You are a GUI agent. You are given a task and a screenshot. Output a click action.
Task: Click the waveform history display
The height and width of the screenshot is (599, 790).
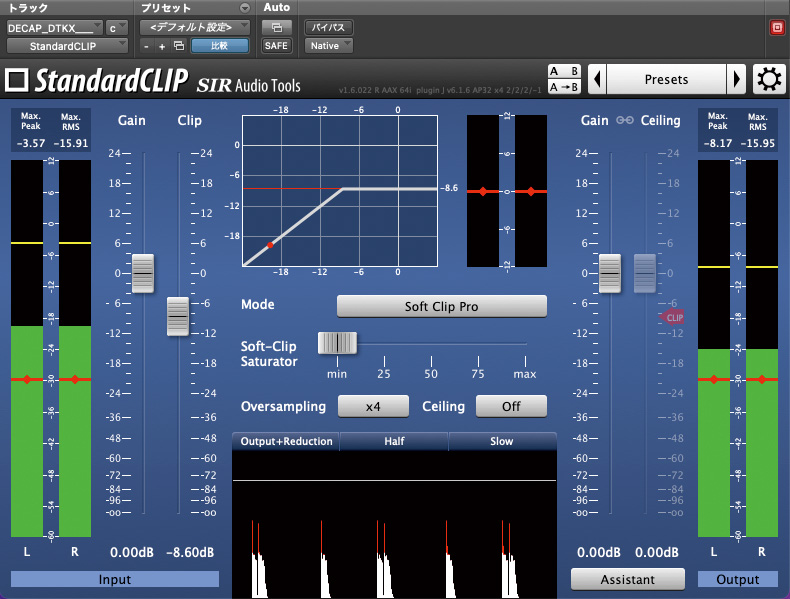coord(394,524)
